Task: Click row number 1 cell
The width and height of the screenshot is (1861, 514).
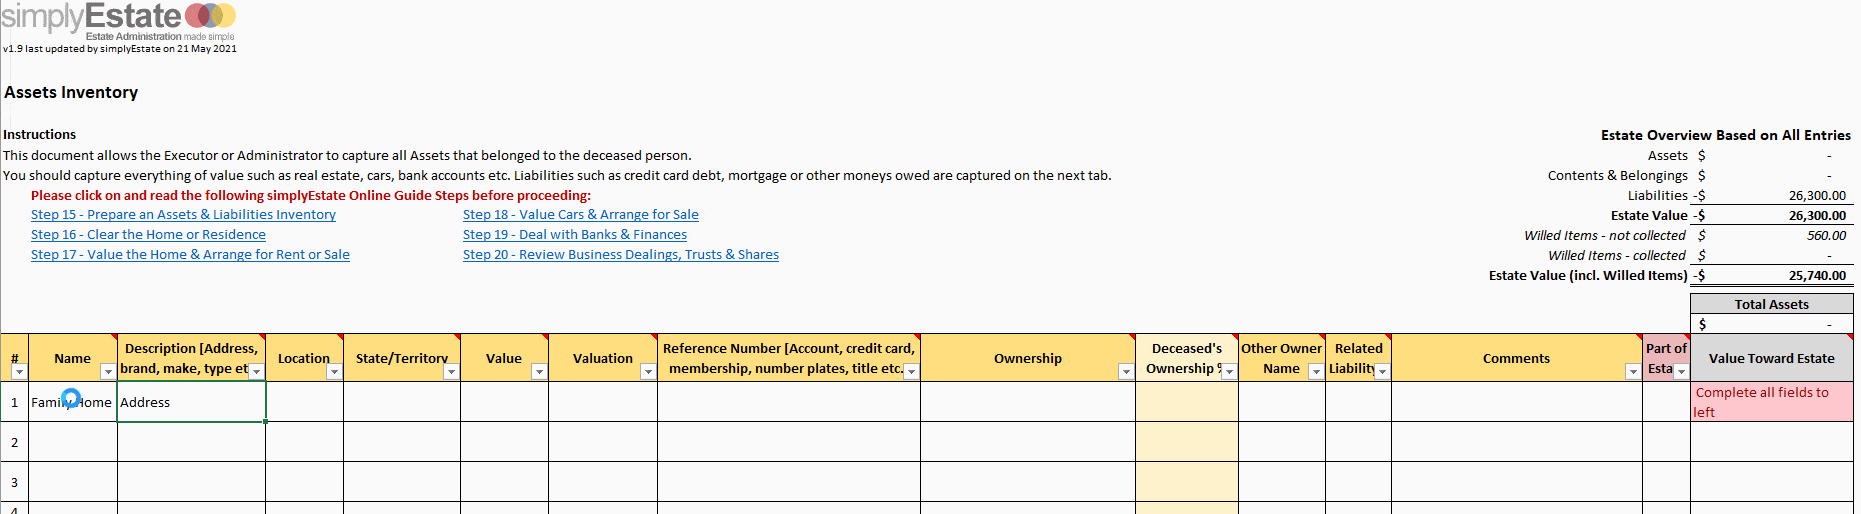Action: click(14, 402)
